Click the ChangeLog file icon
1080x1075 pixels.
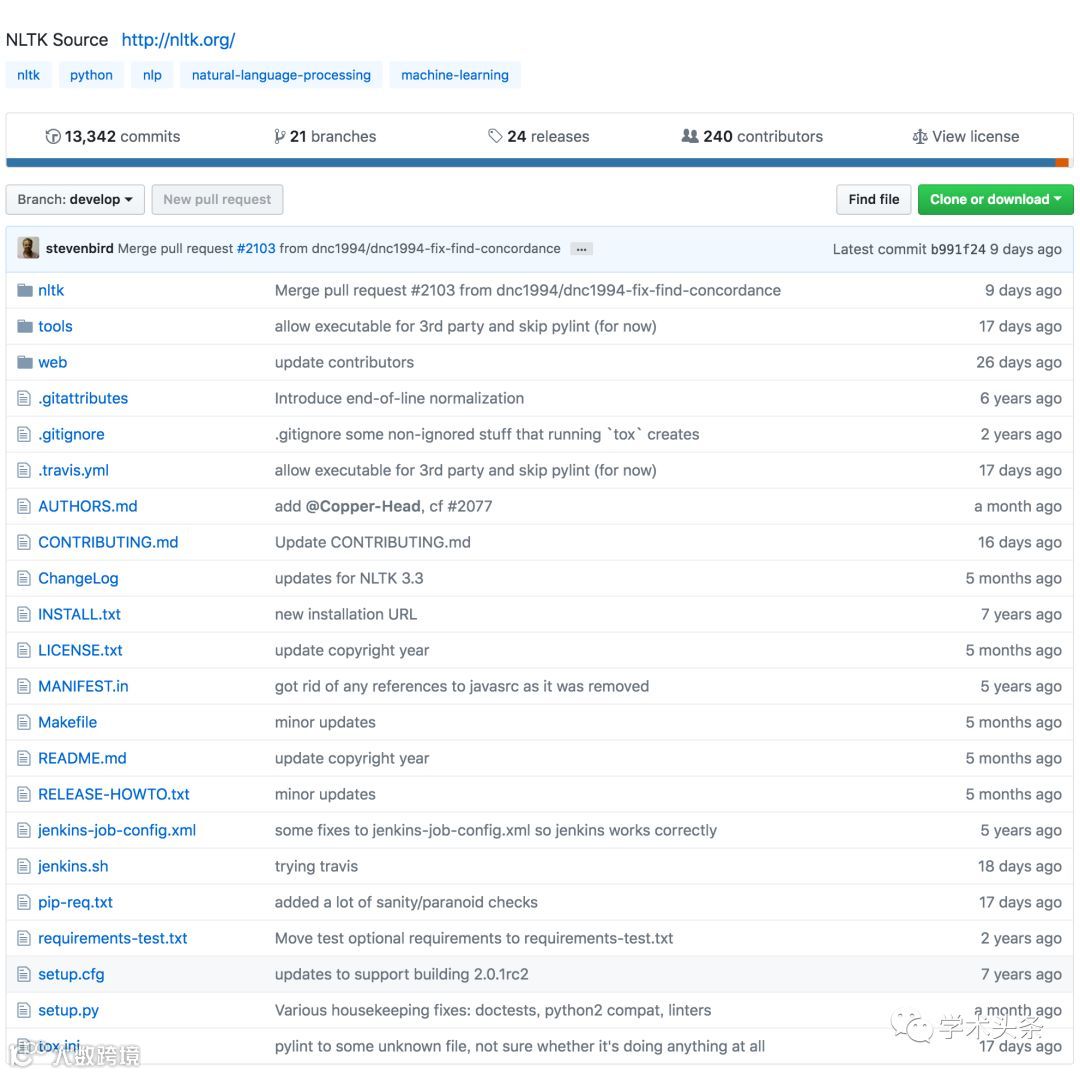point(24,578)
